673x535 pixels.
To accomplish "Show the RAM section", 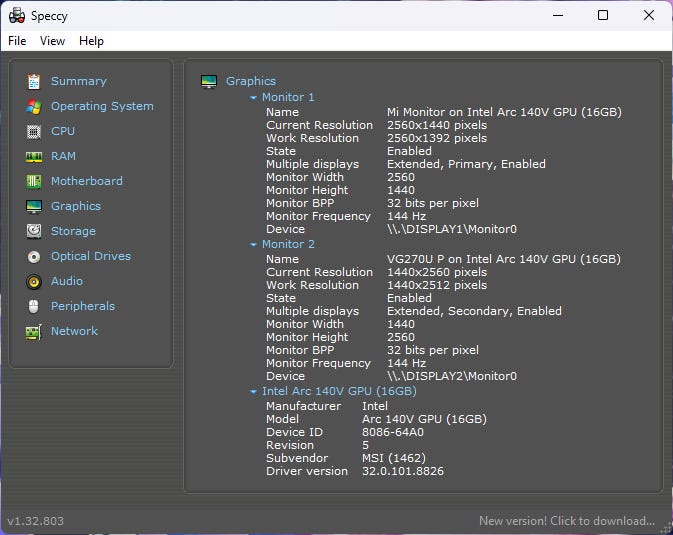I will pos(63,156).
